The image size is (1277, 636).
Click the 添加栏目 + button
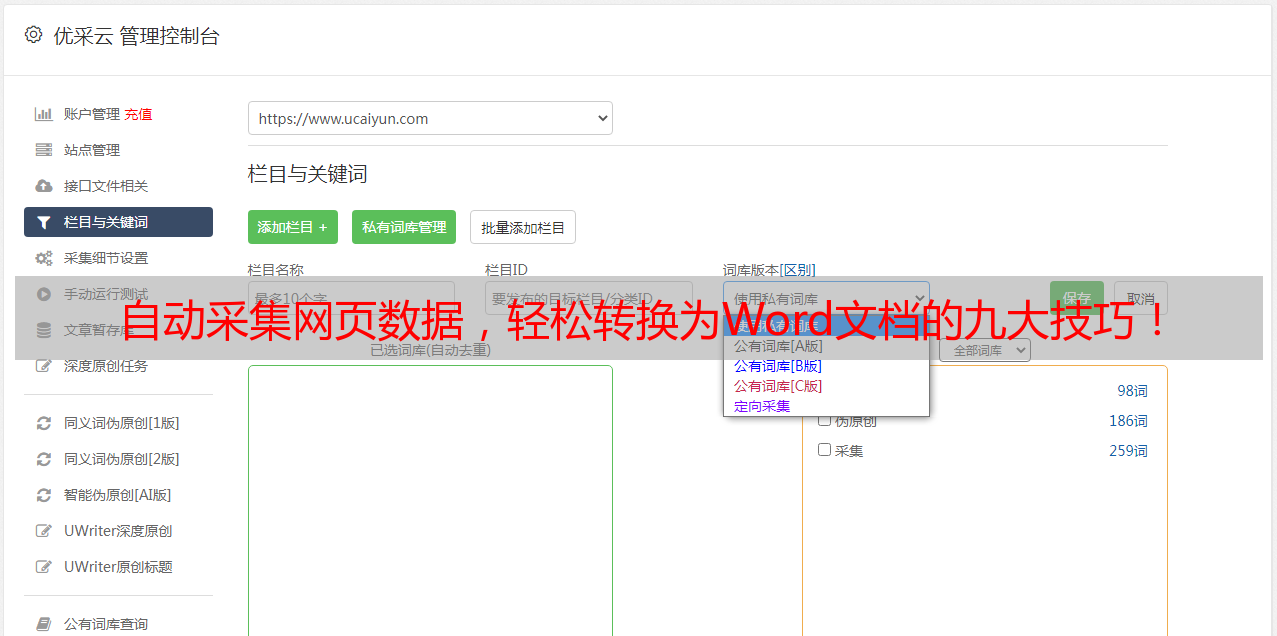click(x=292, y=227)
